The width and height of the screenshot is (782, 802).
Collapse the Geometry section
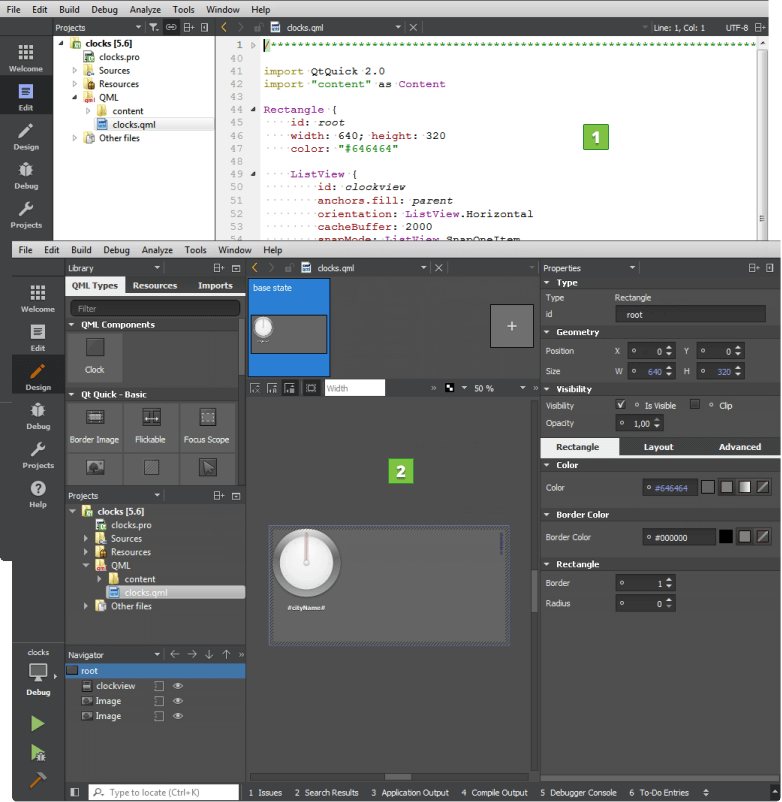tap(547, 332)
